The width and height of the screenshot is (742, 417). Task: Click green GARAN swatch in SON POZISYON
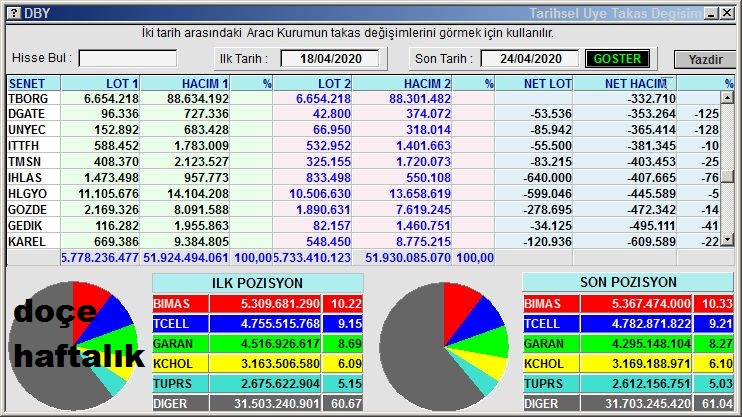(551, 344)
